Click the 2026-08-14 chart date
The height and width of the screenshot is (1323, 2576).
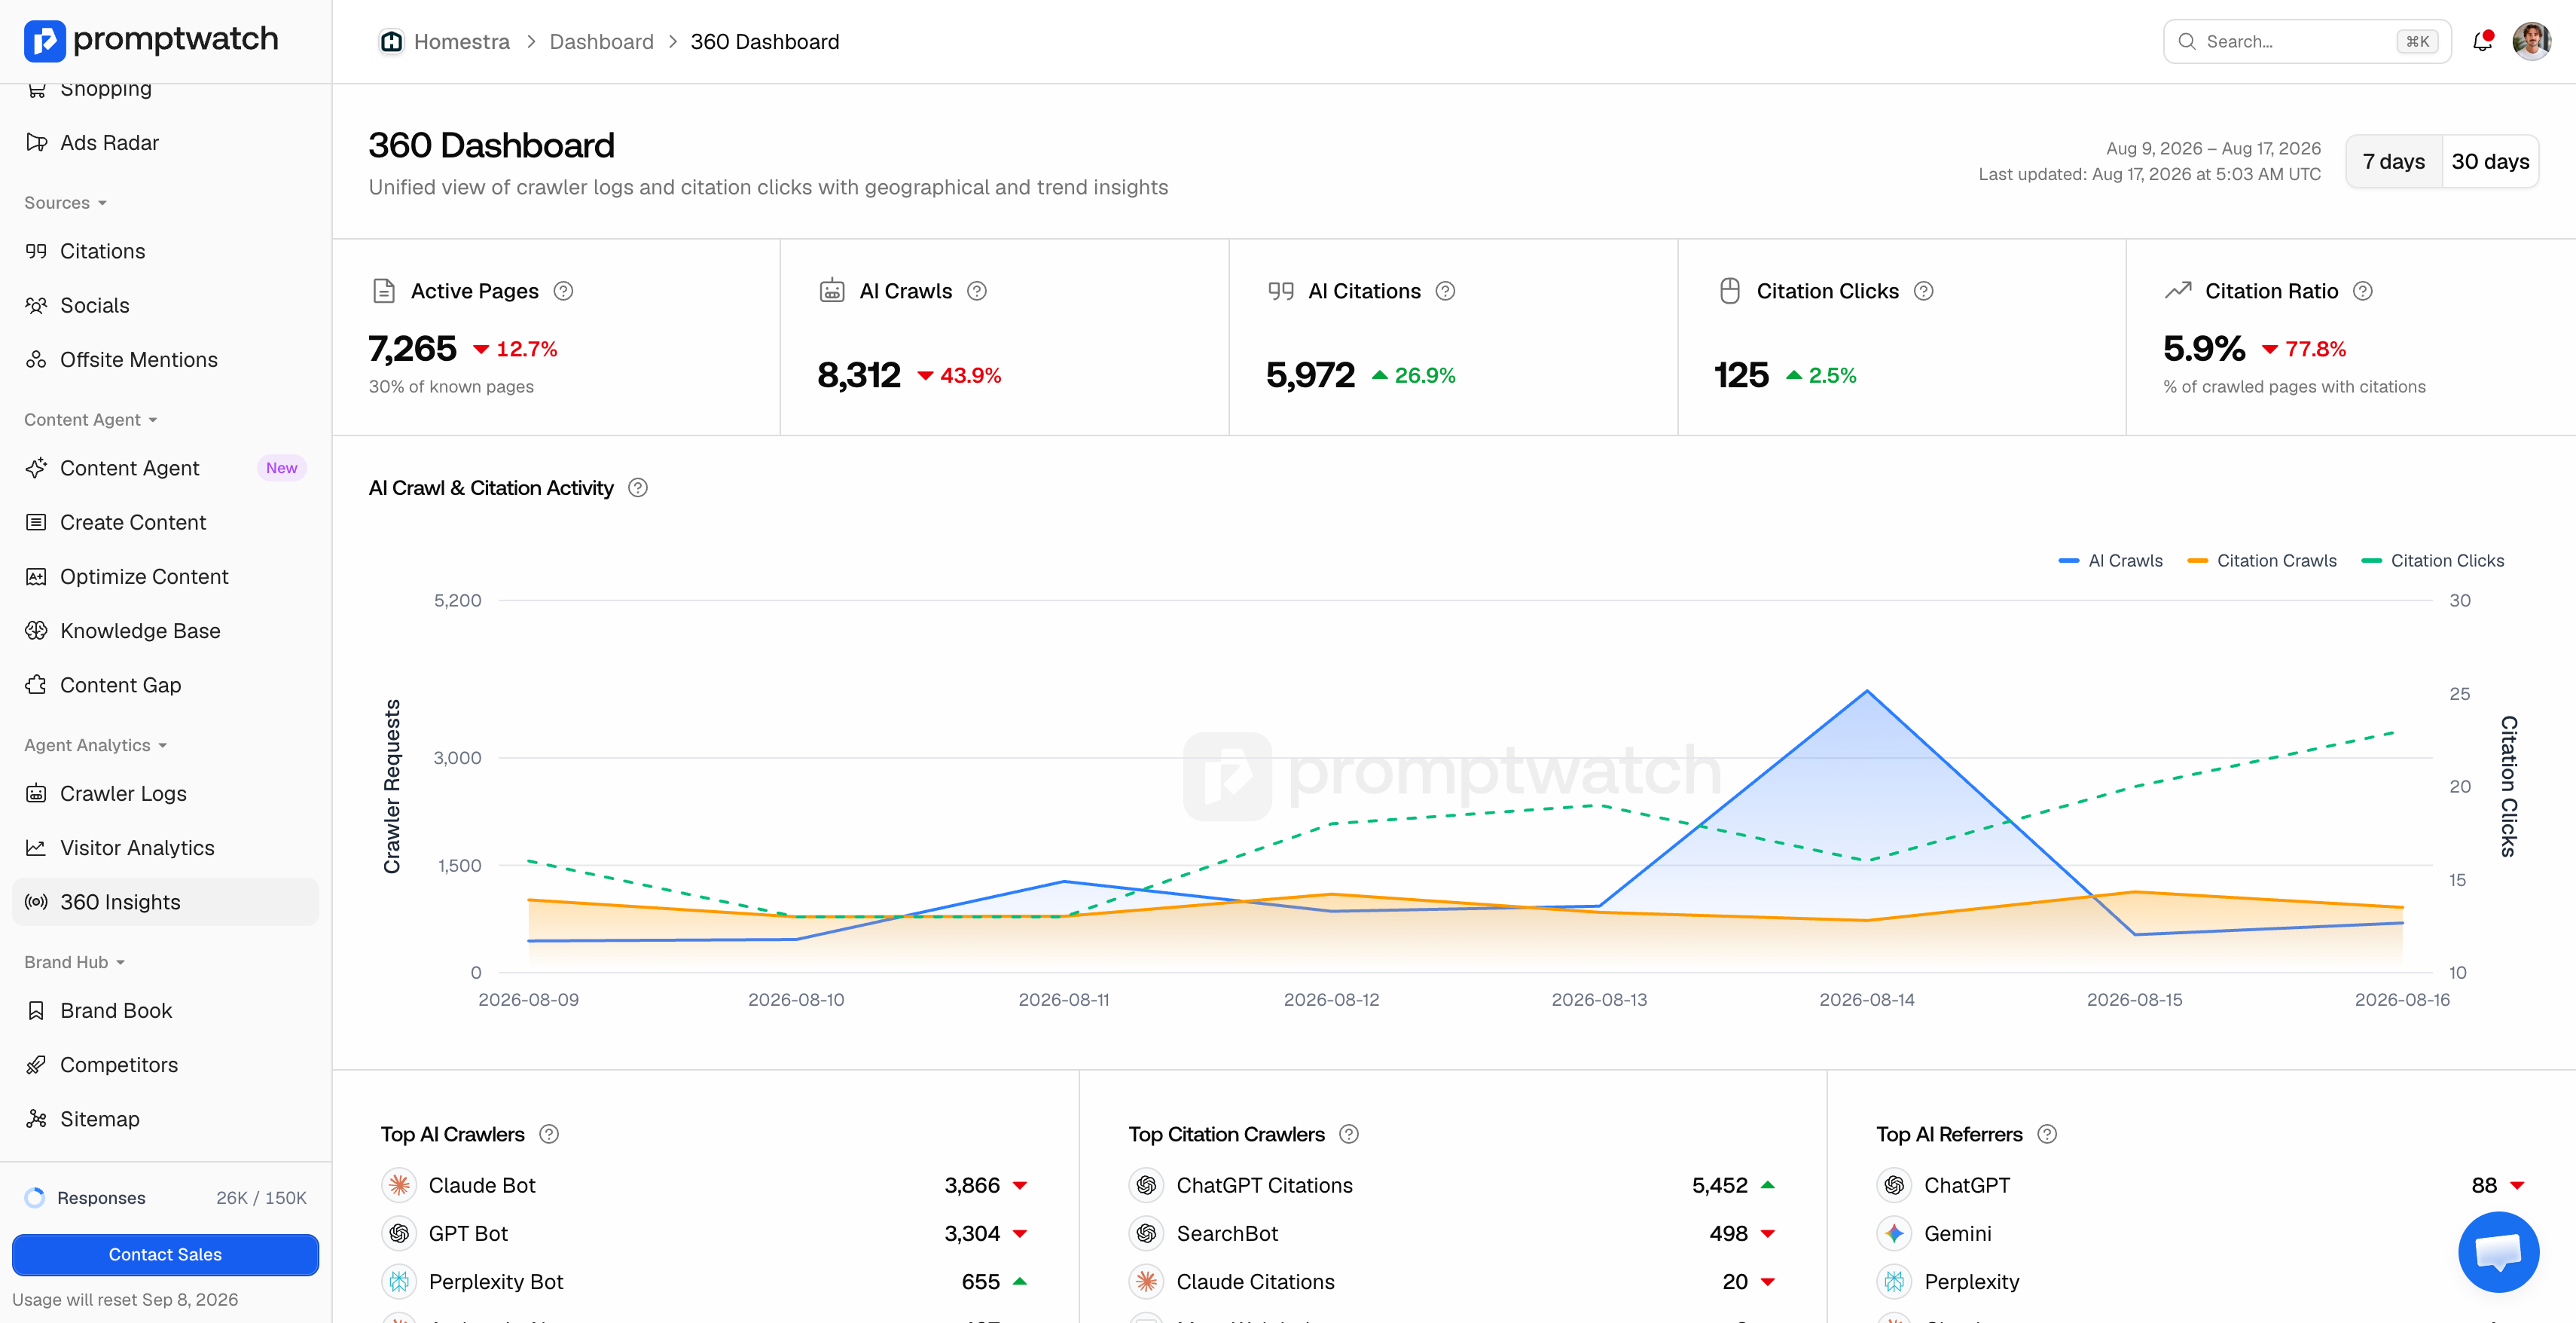point(1866,1000)
